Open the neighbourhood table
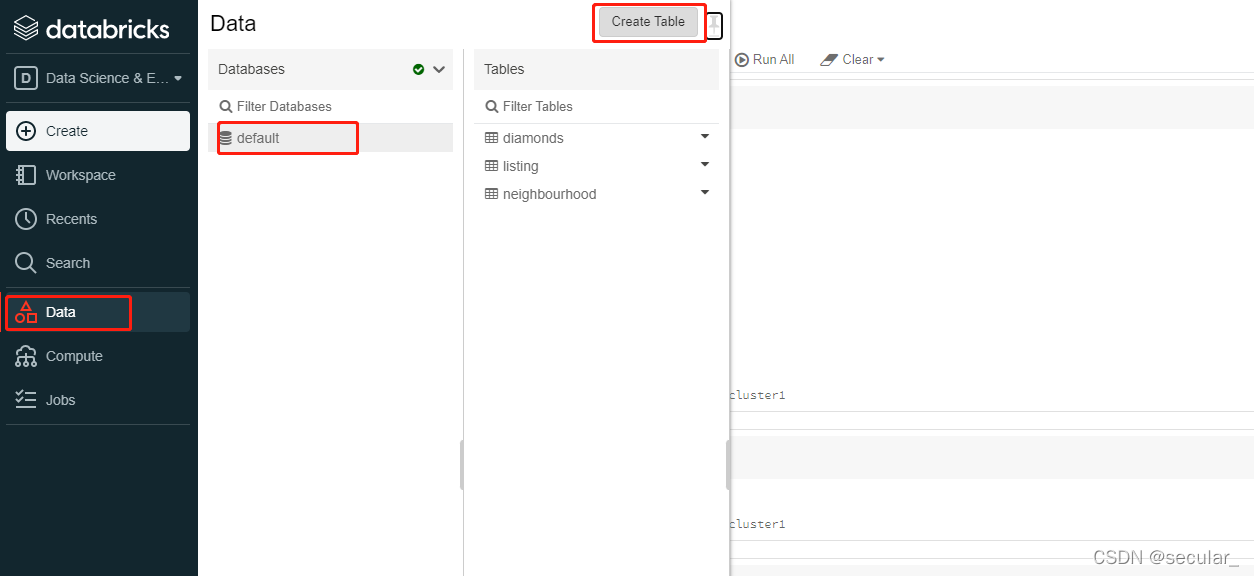The width and height of the screenshot is (1254, 576). click(549, 194)
